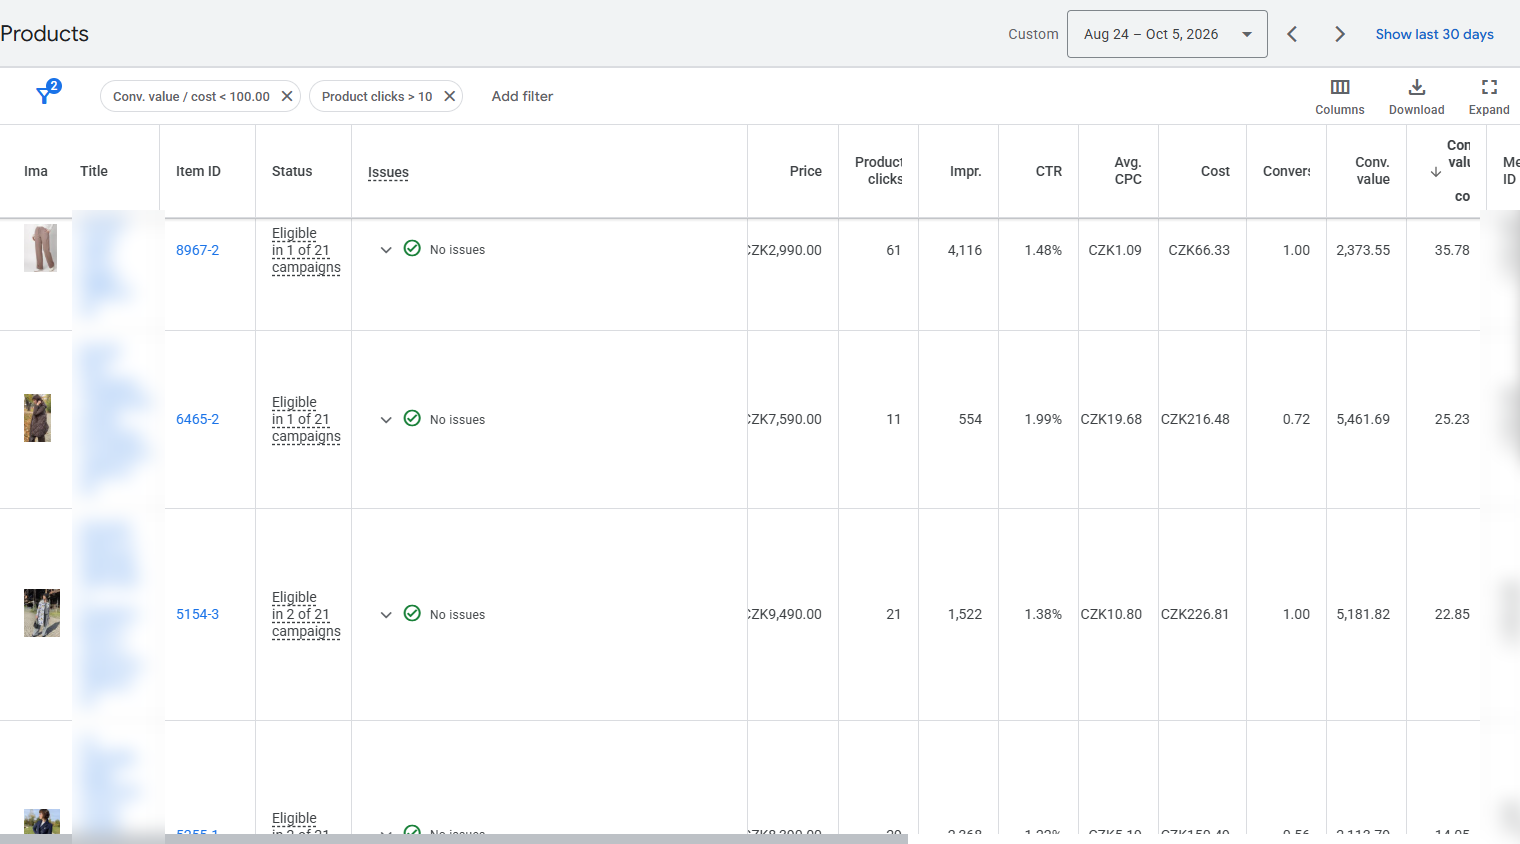Expand issues for item 6465-2
1520x844 pixels.
(386, 420)
